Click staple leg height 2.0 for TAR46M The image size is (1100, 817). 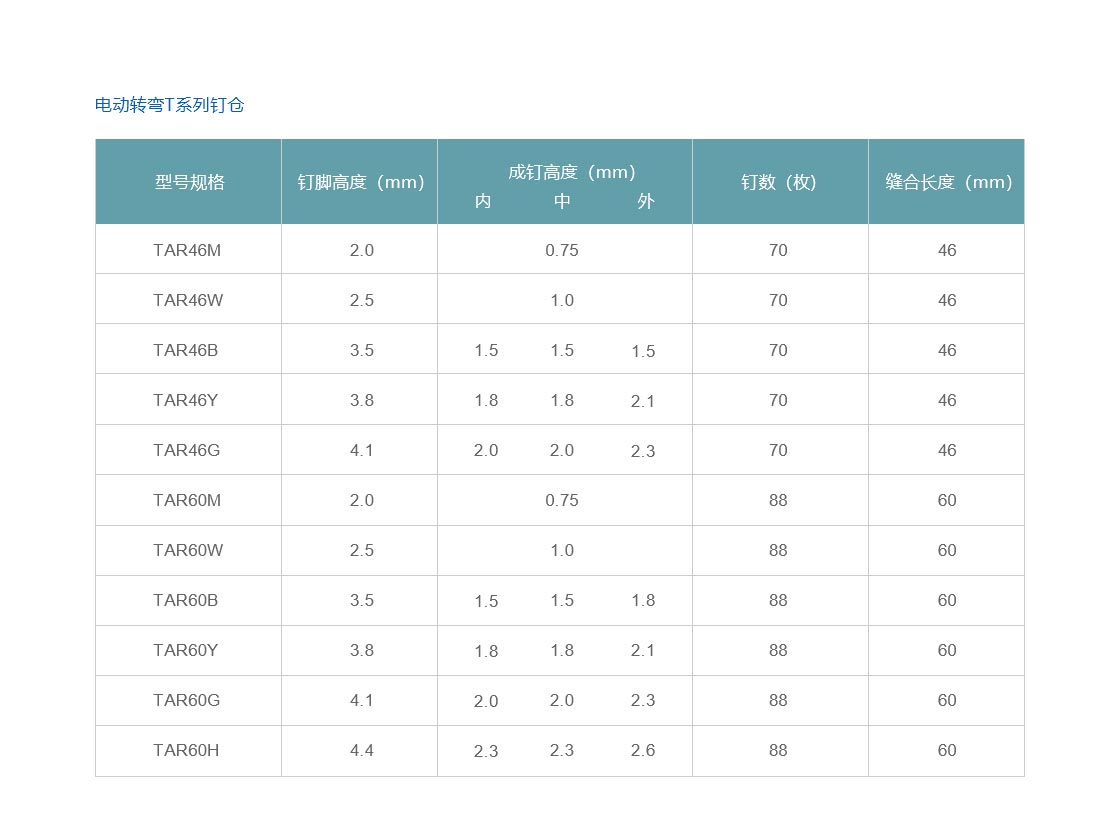pyautogui.click(x=362, y=250)
